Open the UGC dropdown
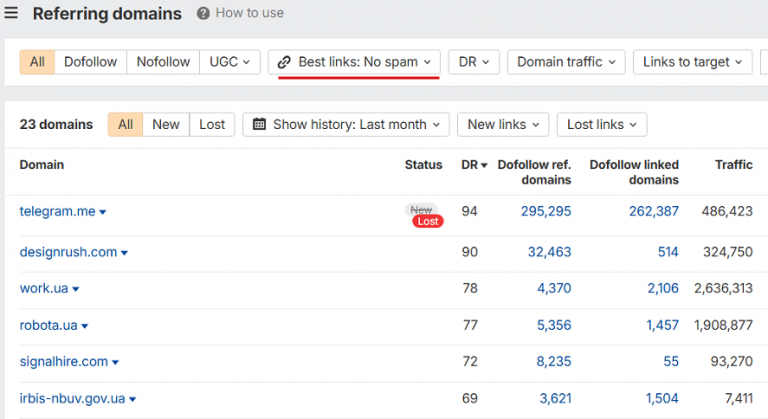 point(230,62)
